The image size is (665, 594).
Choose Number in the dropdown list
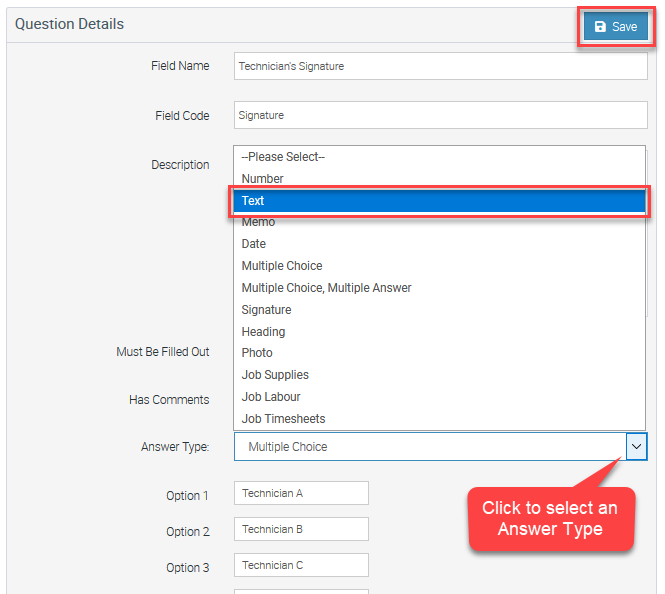coord(439,179)
